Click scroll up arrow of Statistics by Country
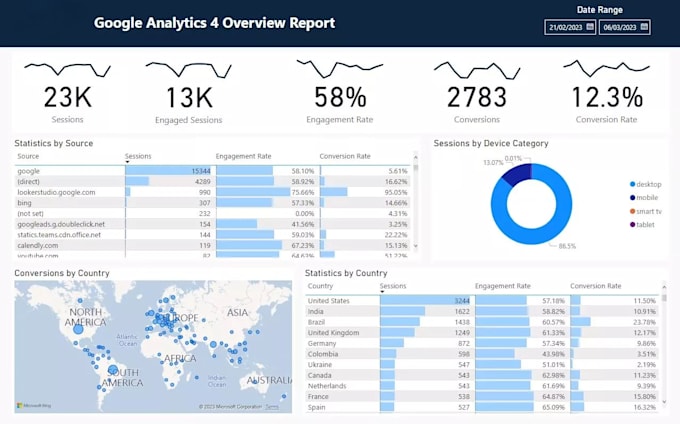Screen dimensions: 680x424 664,287
